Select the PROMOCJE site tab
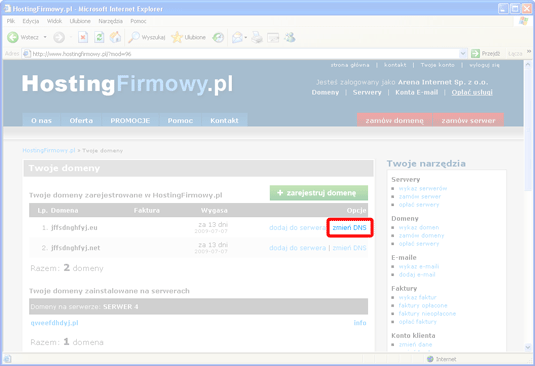Viewport: 535px width, 366px height. tap(130, 120)
